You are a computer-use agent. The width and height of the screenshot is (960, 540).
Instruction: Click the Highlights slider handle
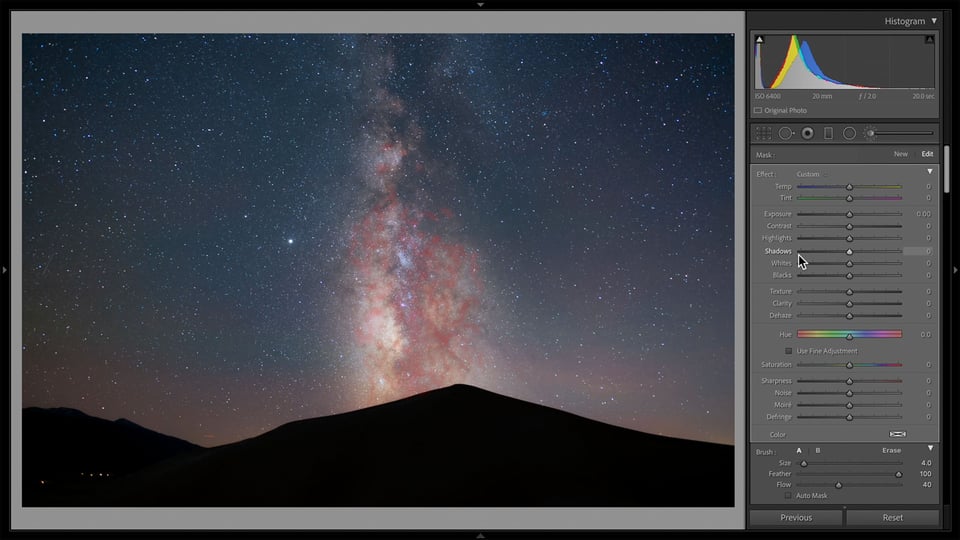pos(849,238)
